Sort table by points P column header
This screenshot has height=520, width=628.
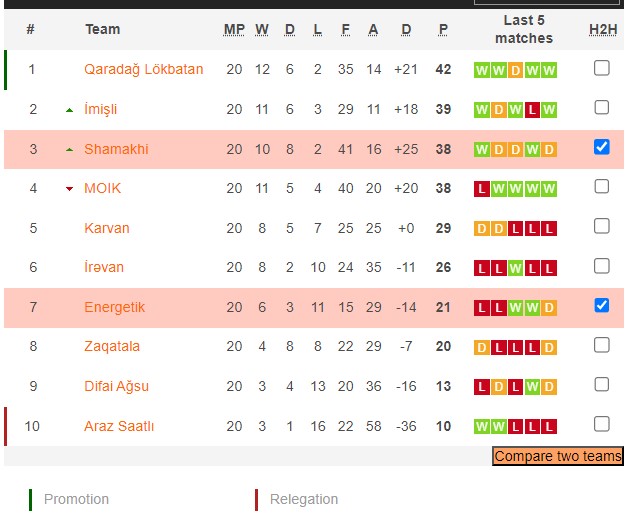pos(443,29)
